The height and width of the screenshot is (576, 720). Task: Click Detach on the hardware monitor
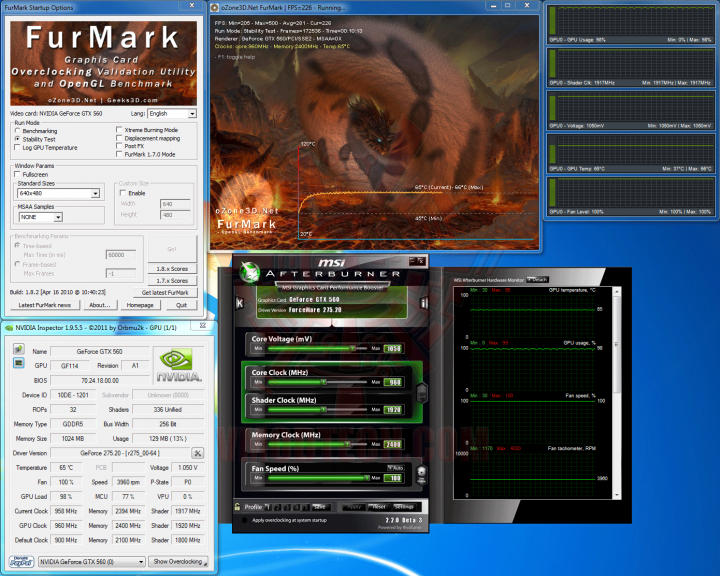pyautogui.click(x=538, y=279)
